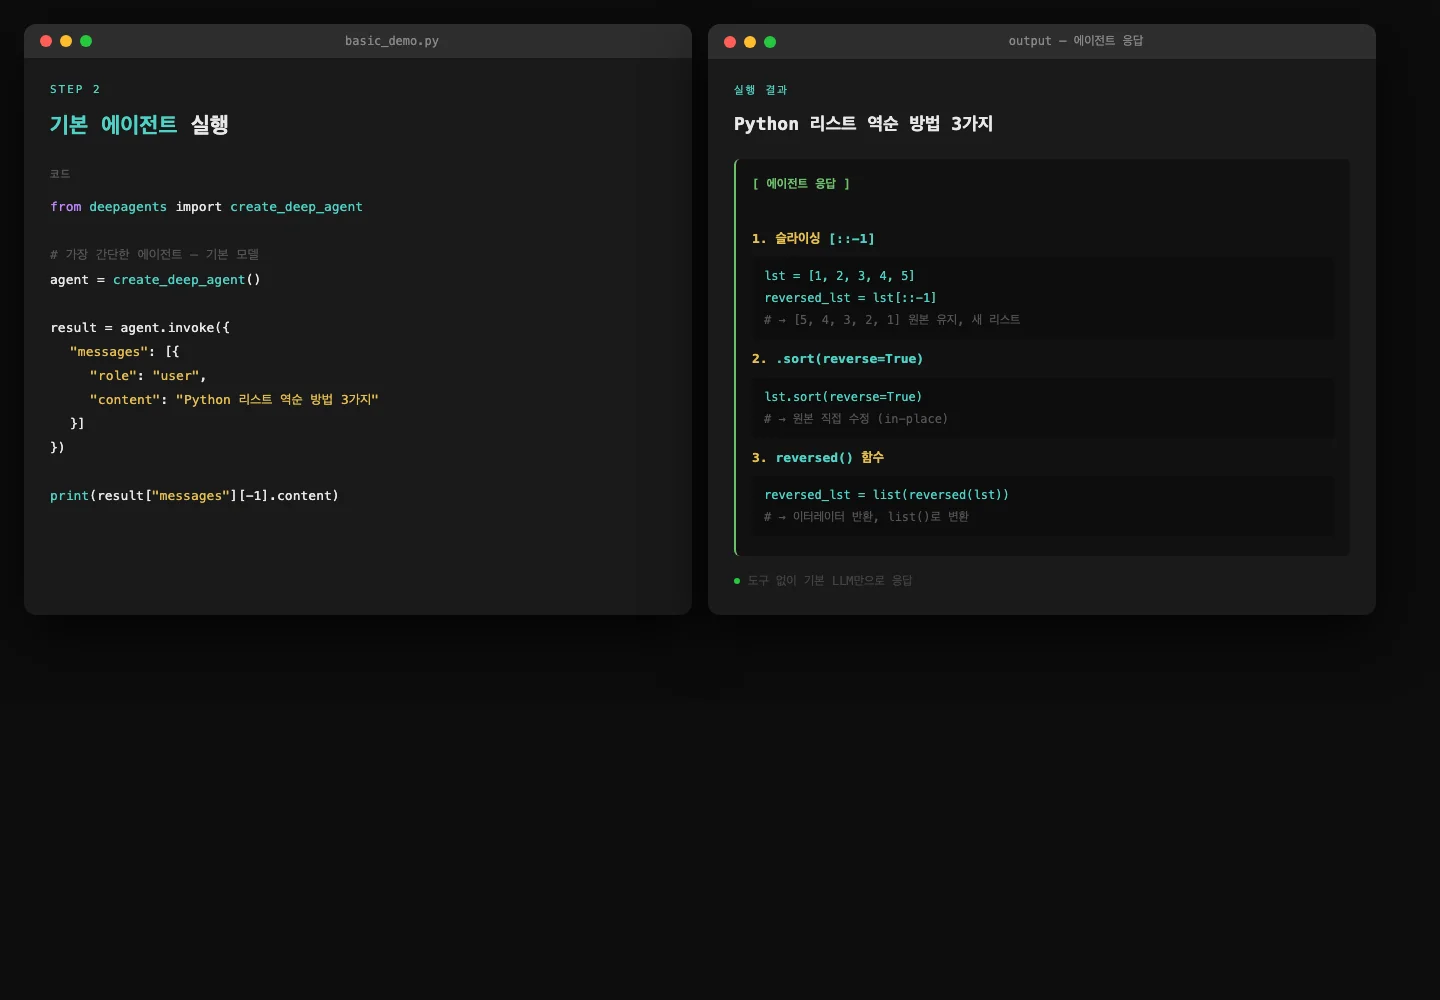Image resolution: width=1440 pixels, height=1000 pixels.
Task: Close the output window with red button
Action: [730, 42]
